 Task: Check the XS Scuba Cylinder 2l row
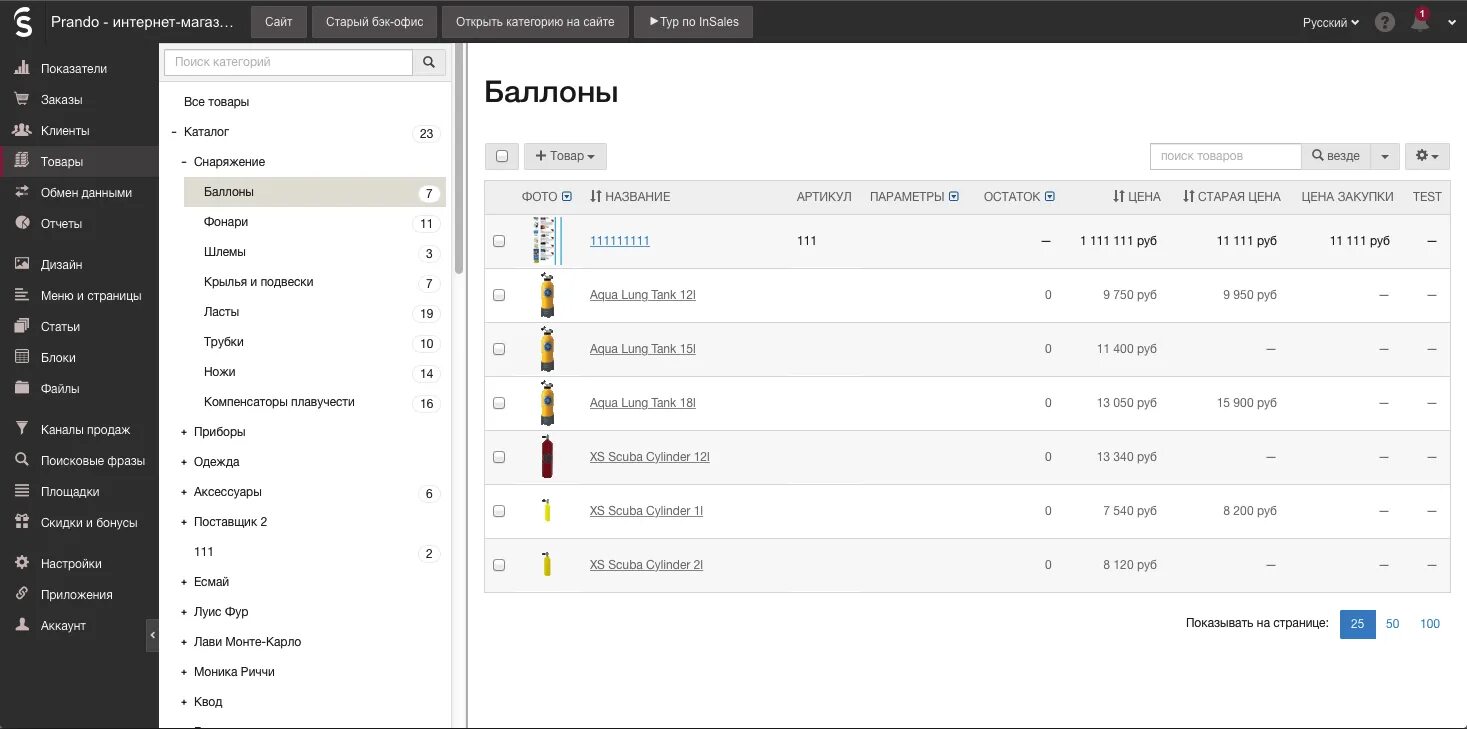[x=499, y=565]
